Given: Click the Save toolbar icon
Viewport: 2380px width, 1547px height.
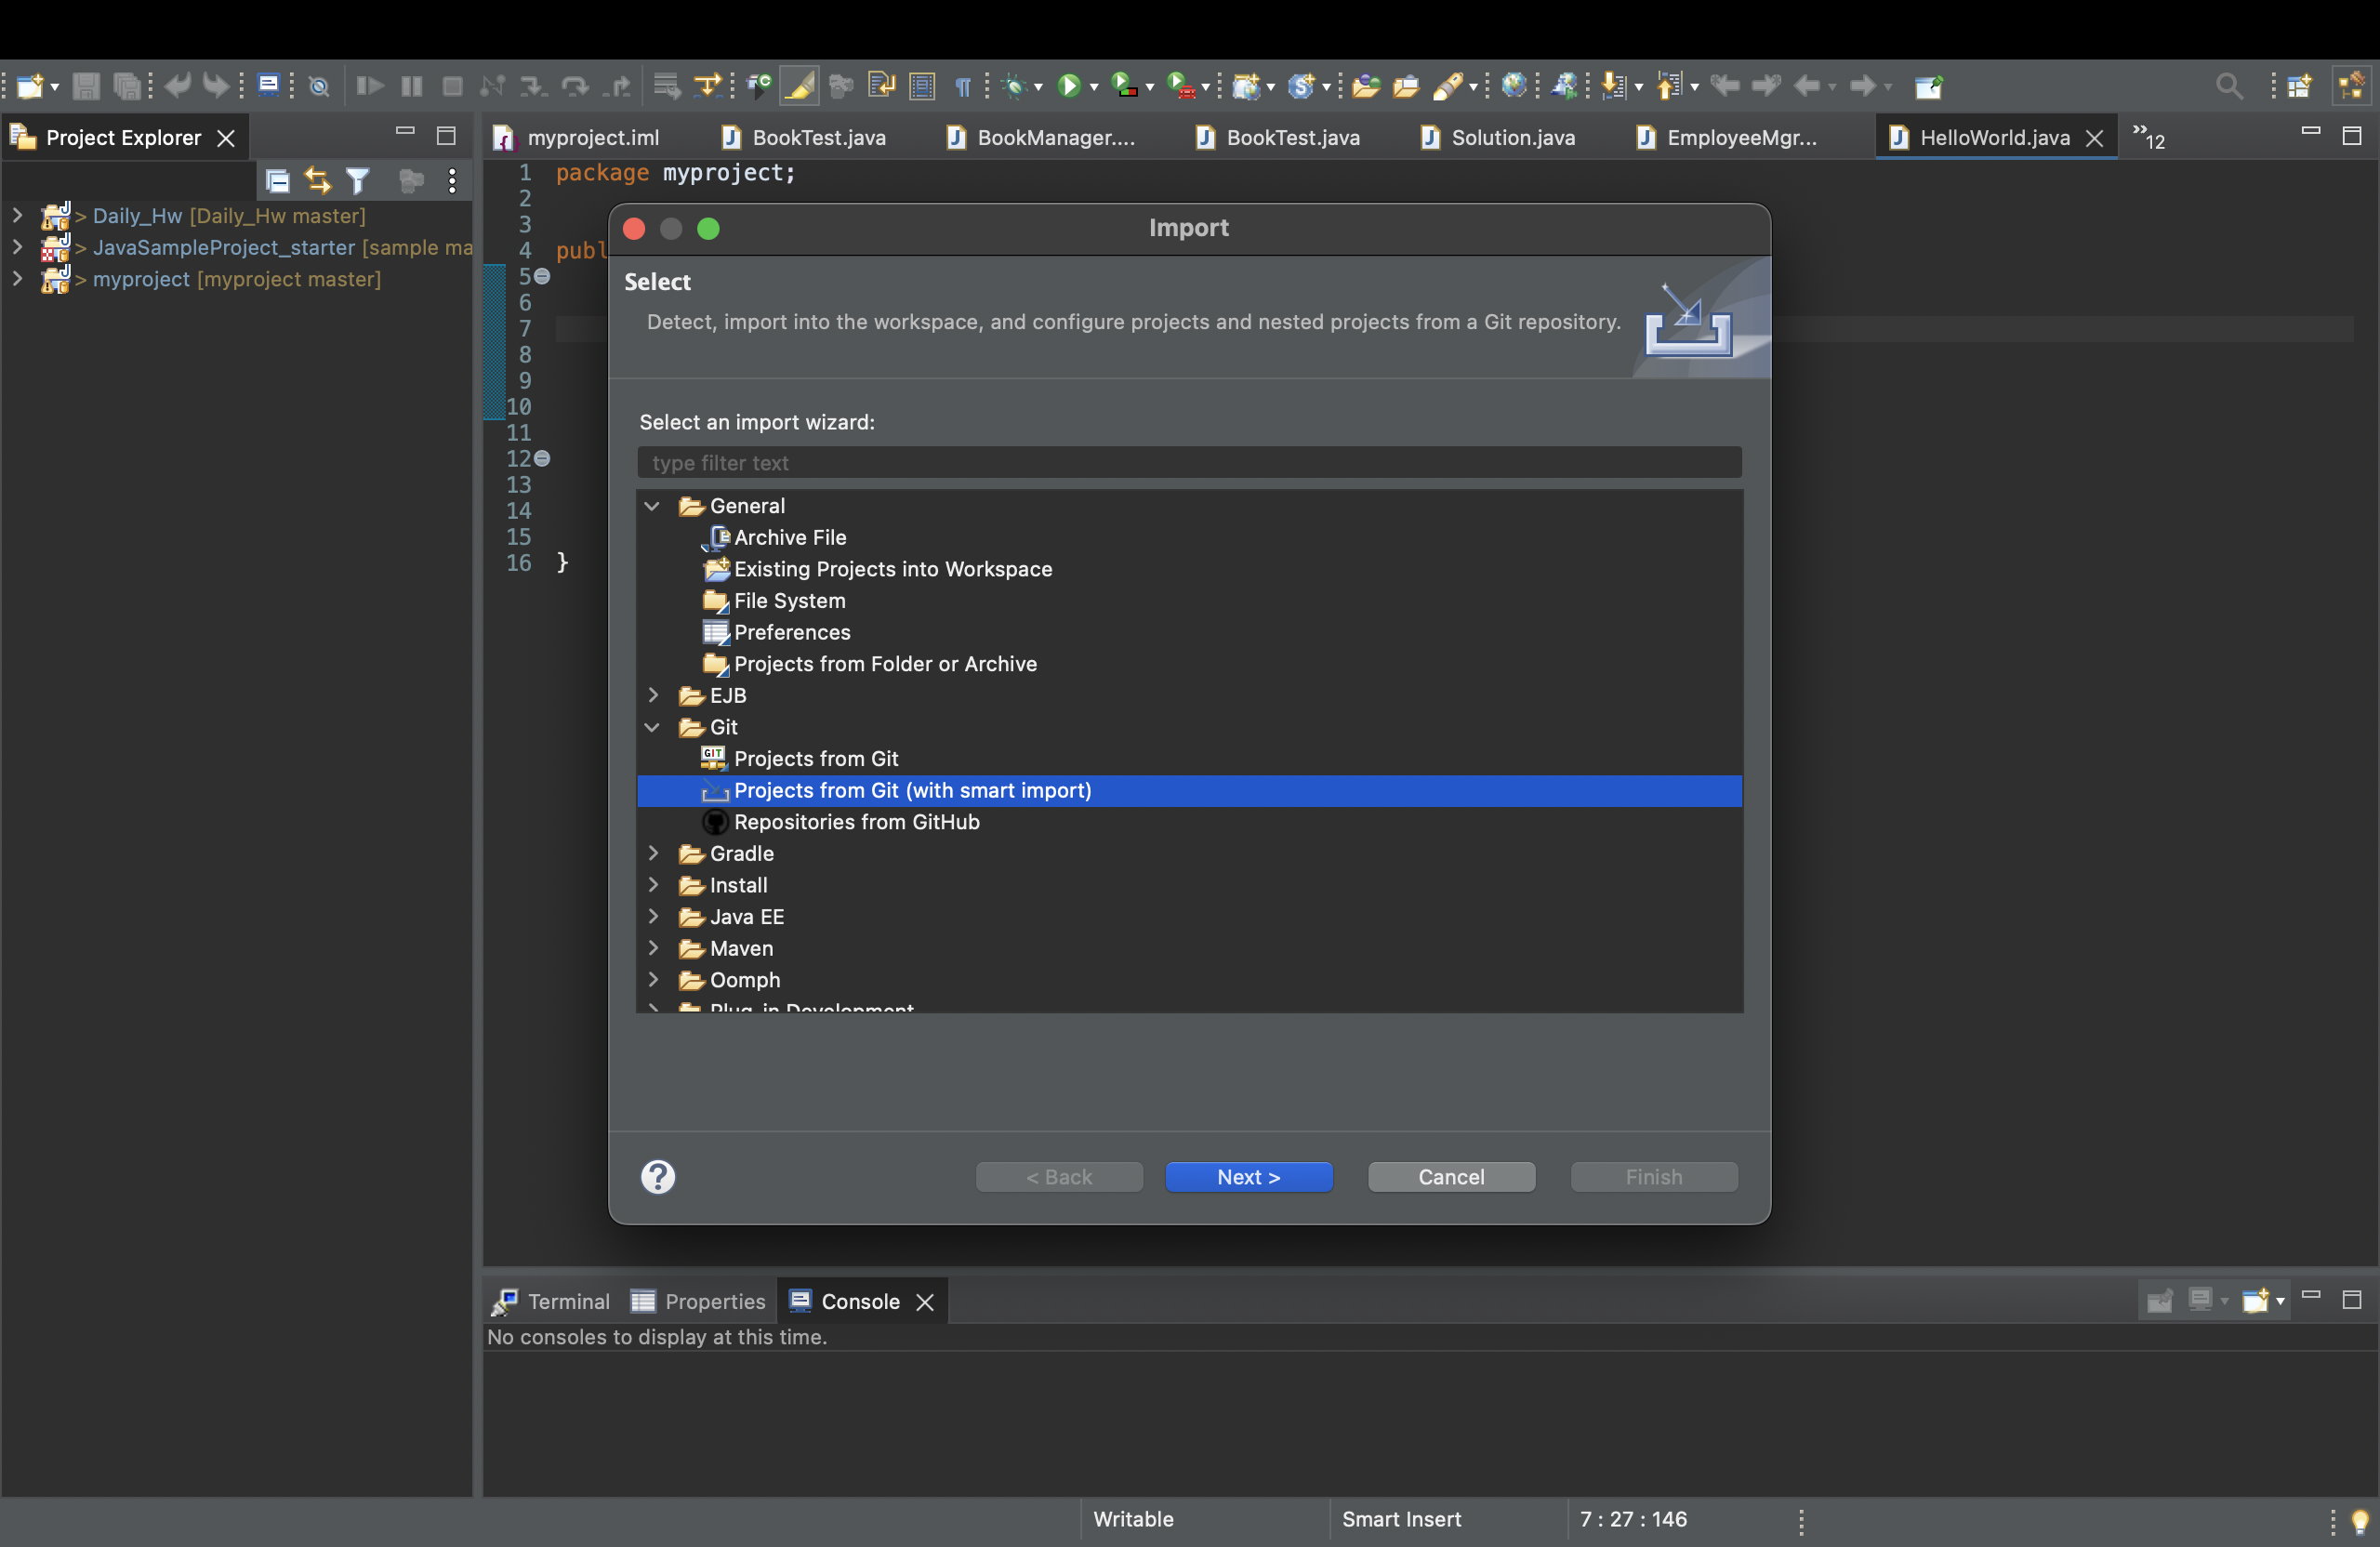Looking at the screenshot, I should (x=86, y=86).
